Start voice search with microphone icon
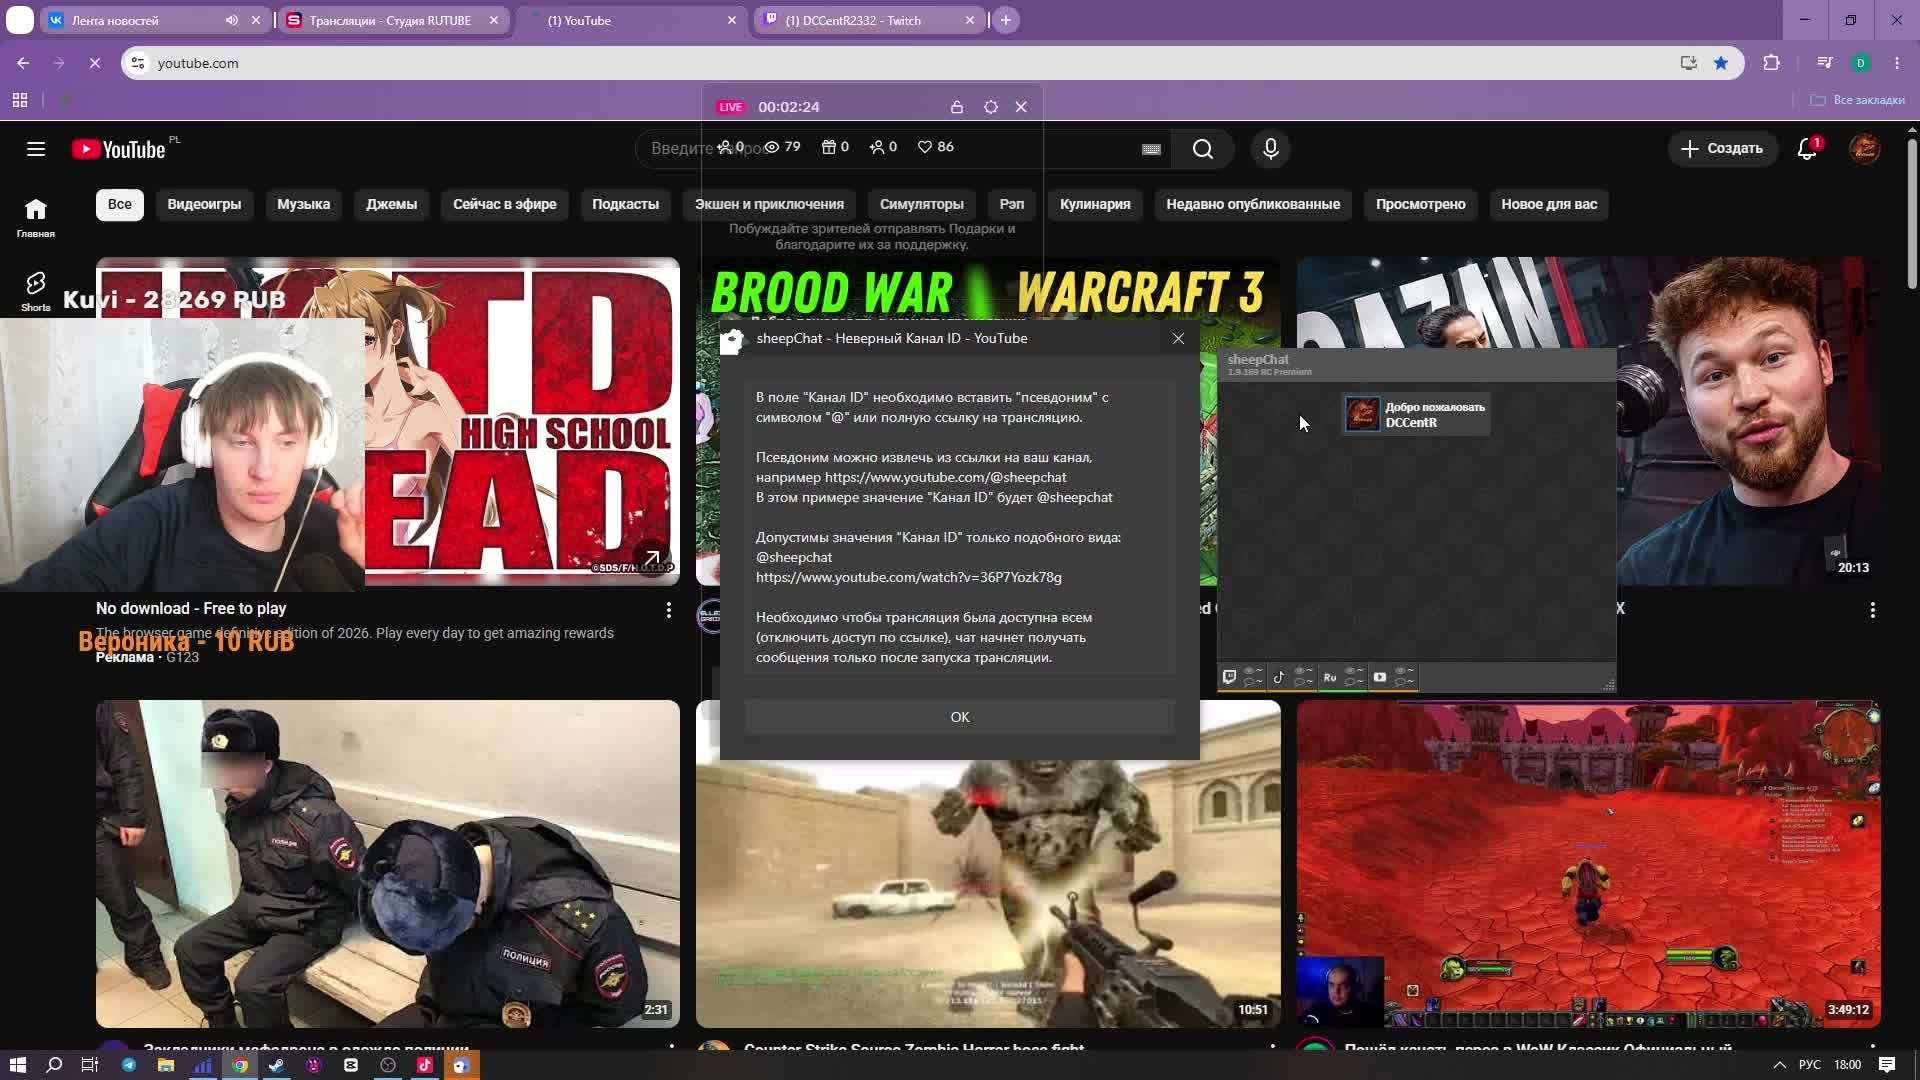The image size is (1920, 1080). click(x=1271, y=149)
